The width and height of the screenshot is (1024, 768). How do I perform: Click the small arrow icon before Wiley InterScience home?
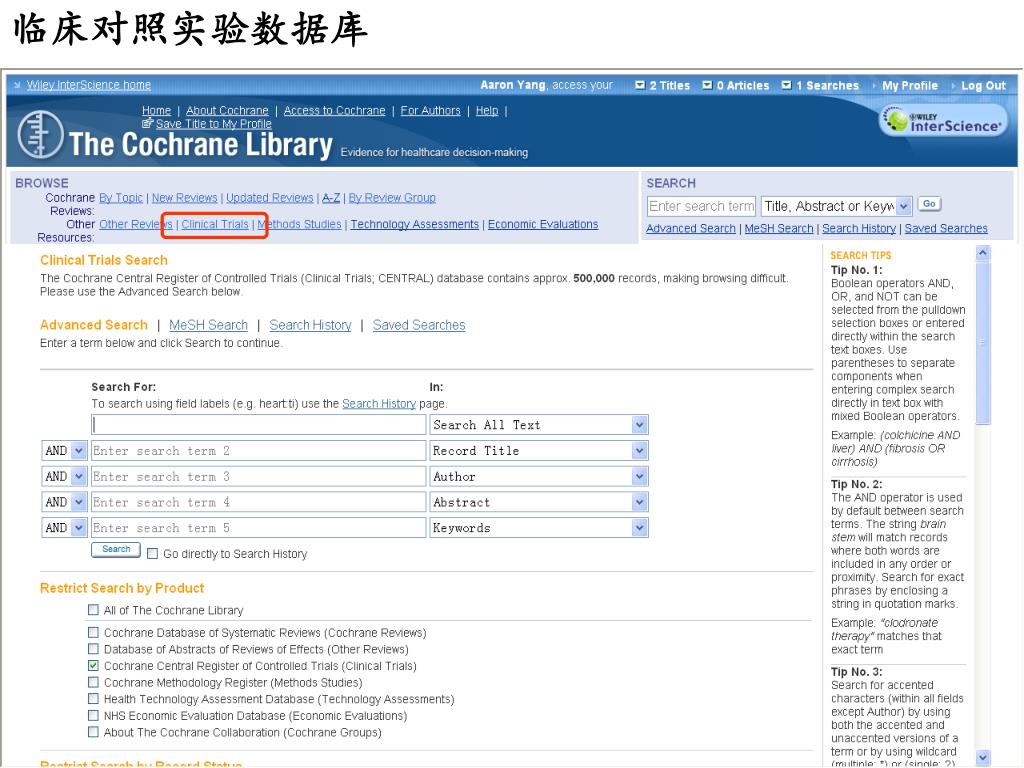(x=18, y=85)
